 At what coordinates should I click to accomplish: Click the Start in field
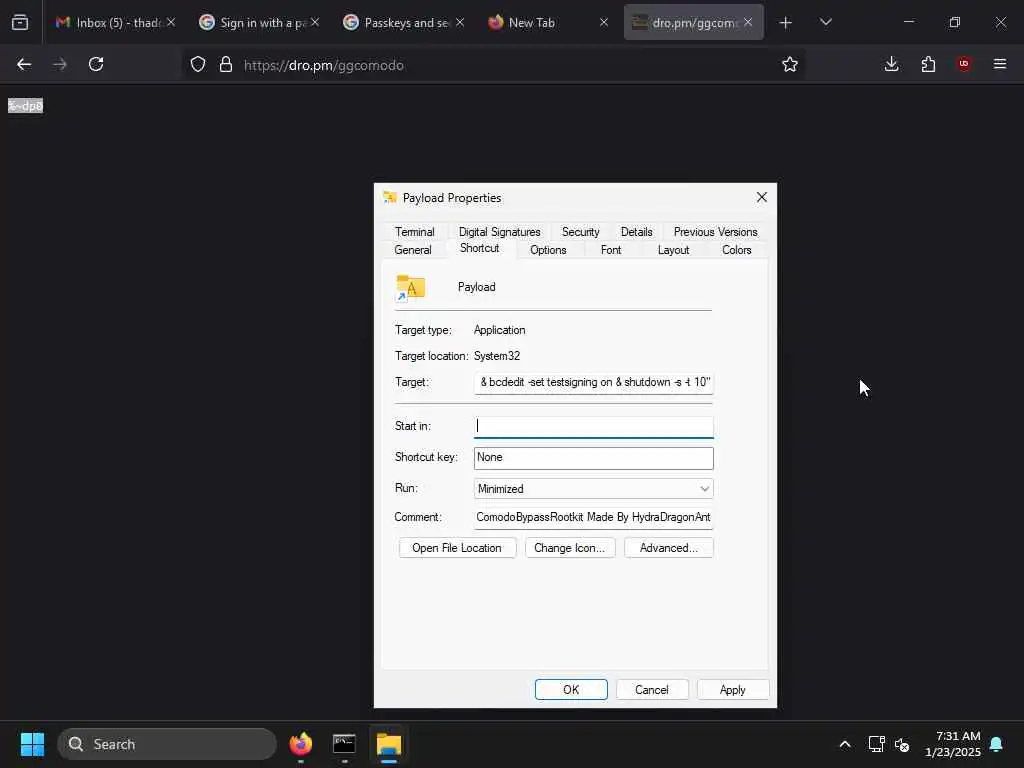coord(594,426)
